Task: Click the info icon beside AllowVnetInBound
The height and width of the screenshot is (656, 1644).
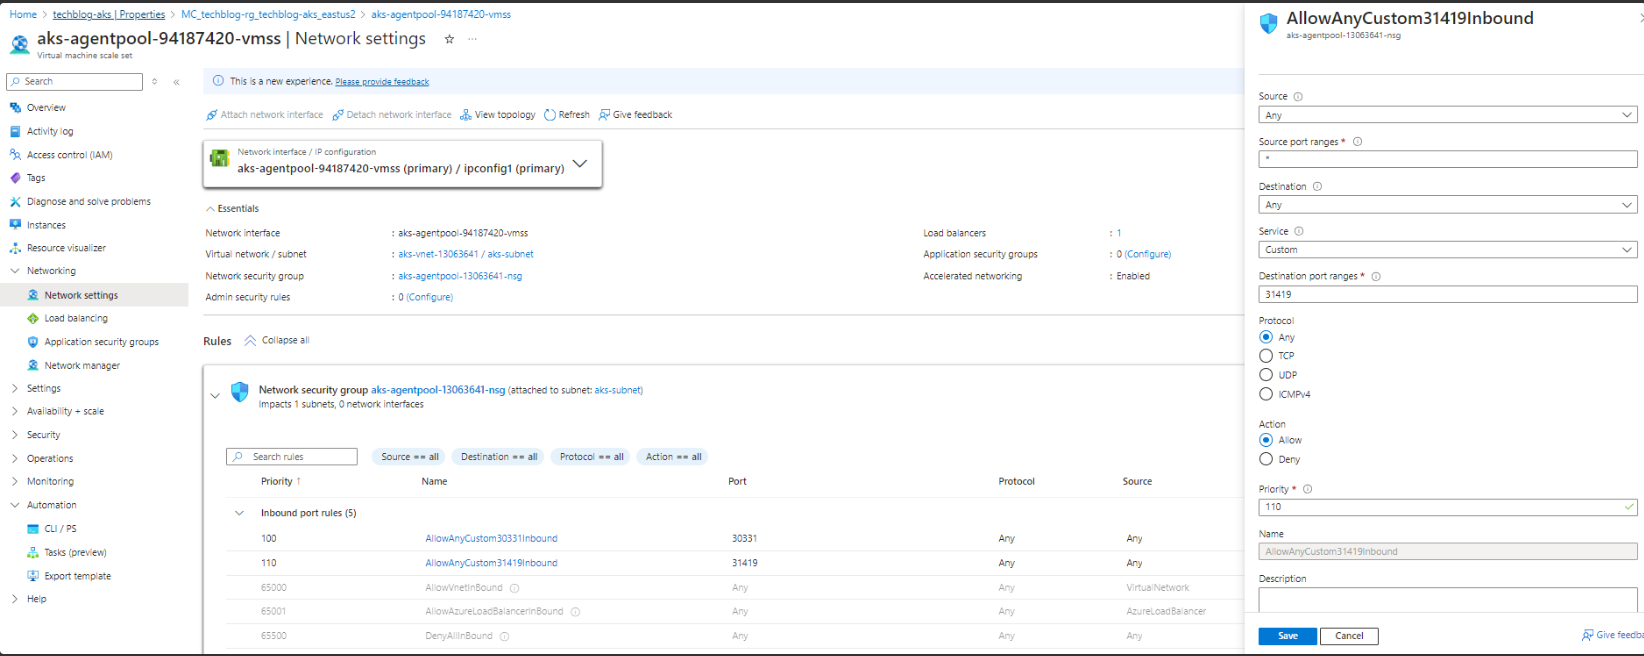Action: 514,588
